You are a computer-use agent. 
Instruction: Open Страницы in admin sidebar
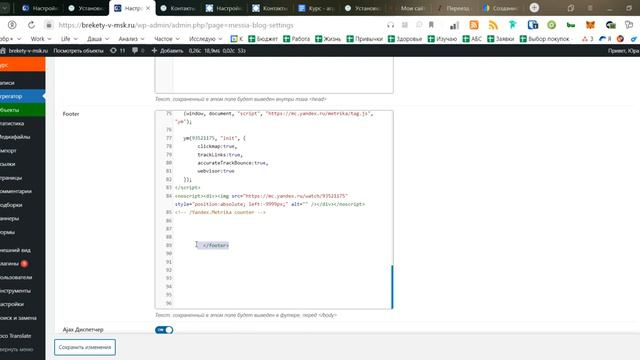pyautogui.click(x=11, y=178)
